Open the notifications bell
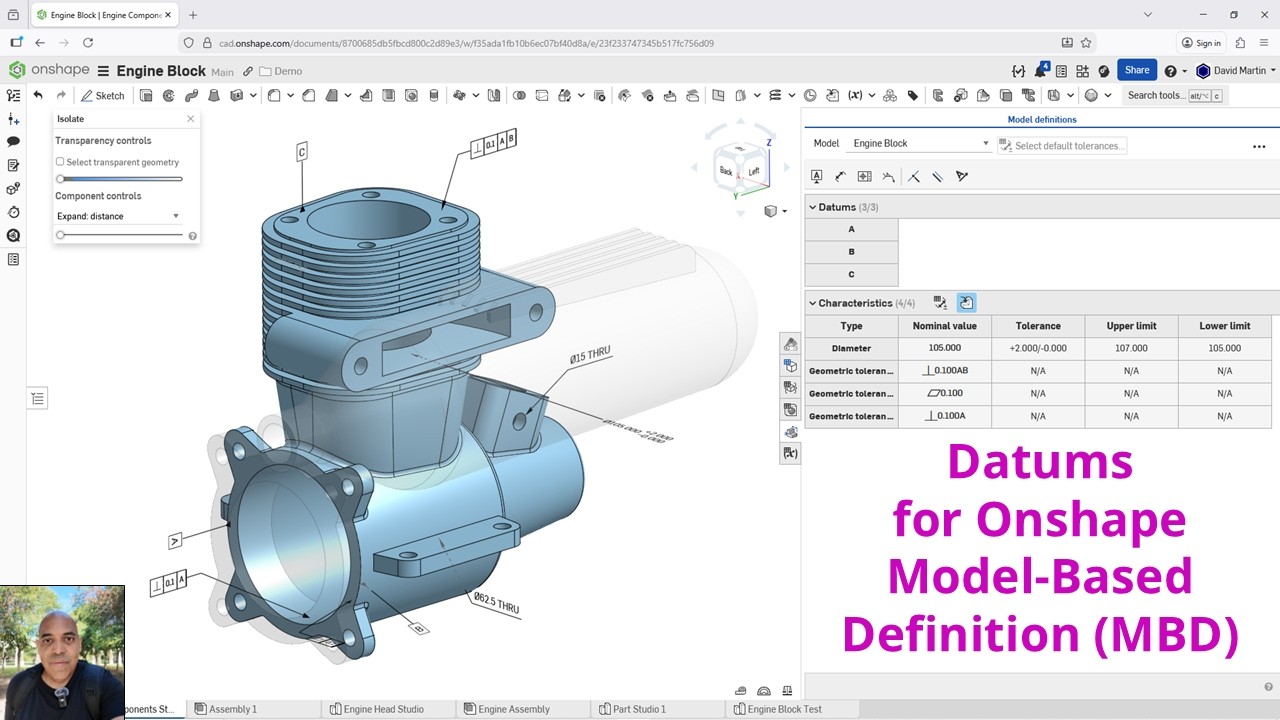 point(1041,71)
